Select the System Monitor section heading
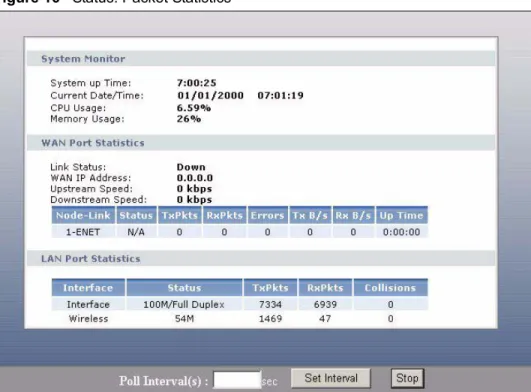Screen dimensions: 531x392 point(83,59)
